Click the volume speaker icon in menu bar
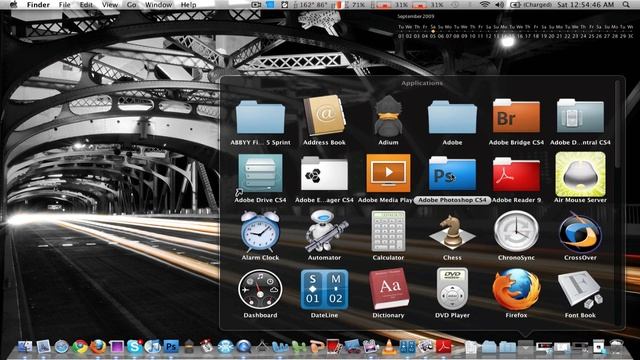Screen dimensions: 640x360 [x=500, y=4]
